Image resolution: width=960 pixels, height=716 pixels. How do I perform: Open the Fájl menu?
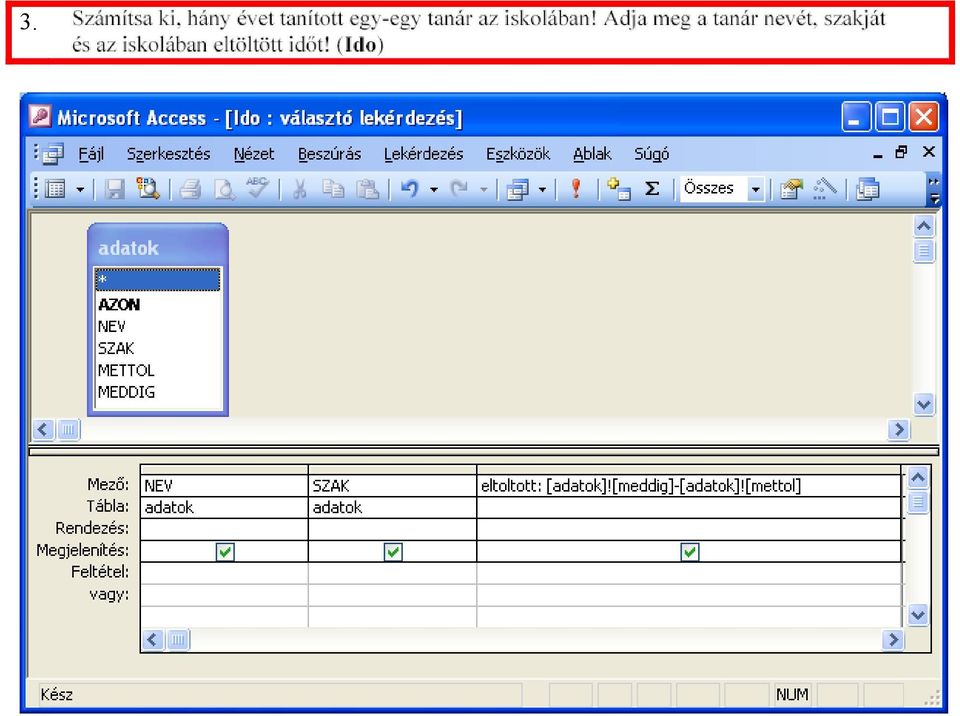(x=91, y=154)
